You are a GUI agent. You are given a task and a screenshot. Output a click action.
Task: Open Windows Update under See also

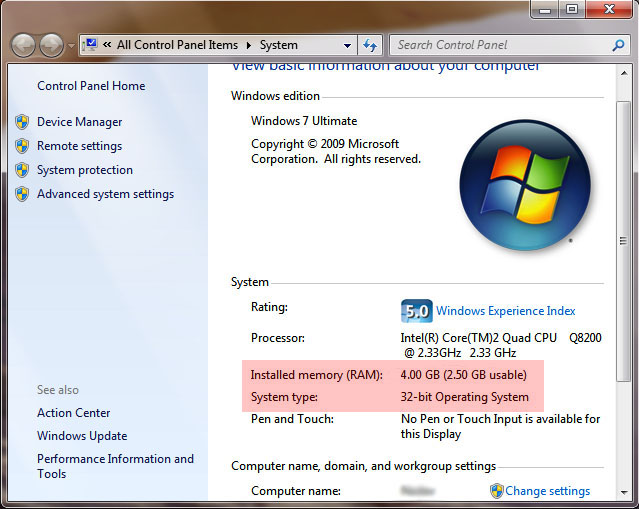pos(82,436)
